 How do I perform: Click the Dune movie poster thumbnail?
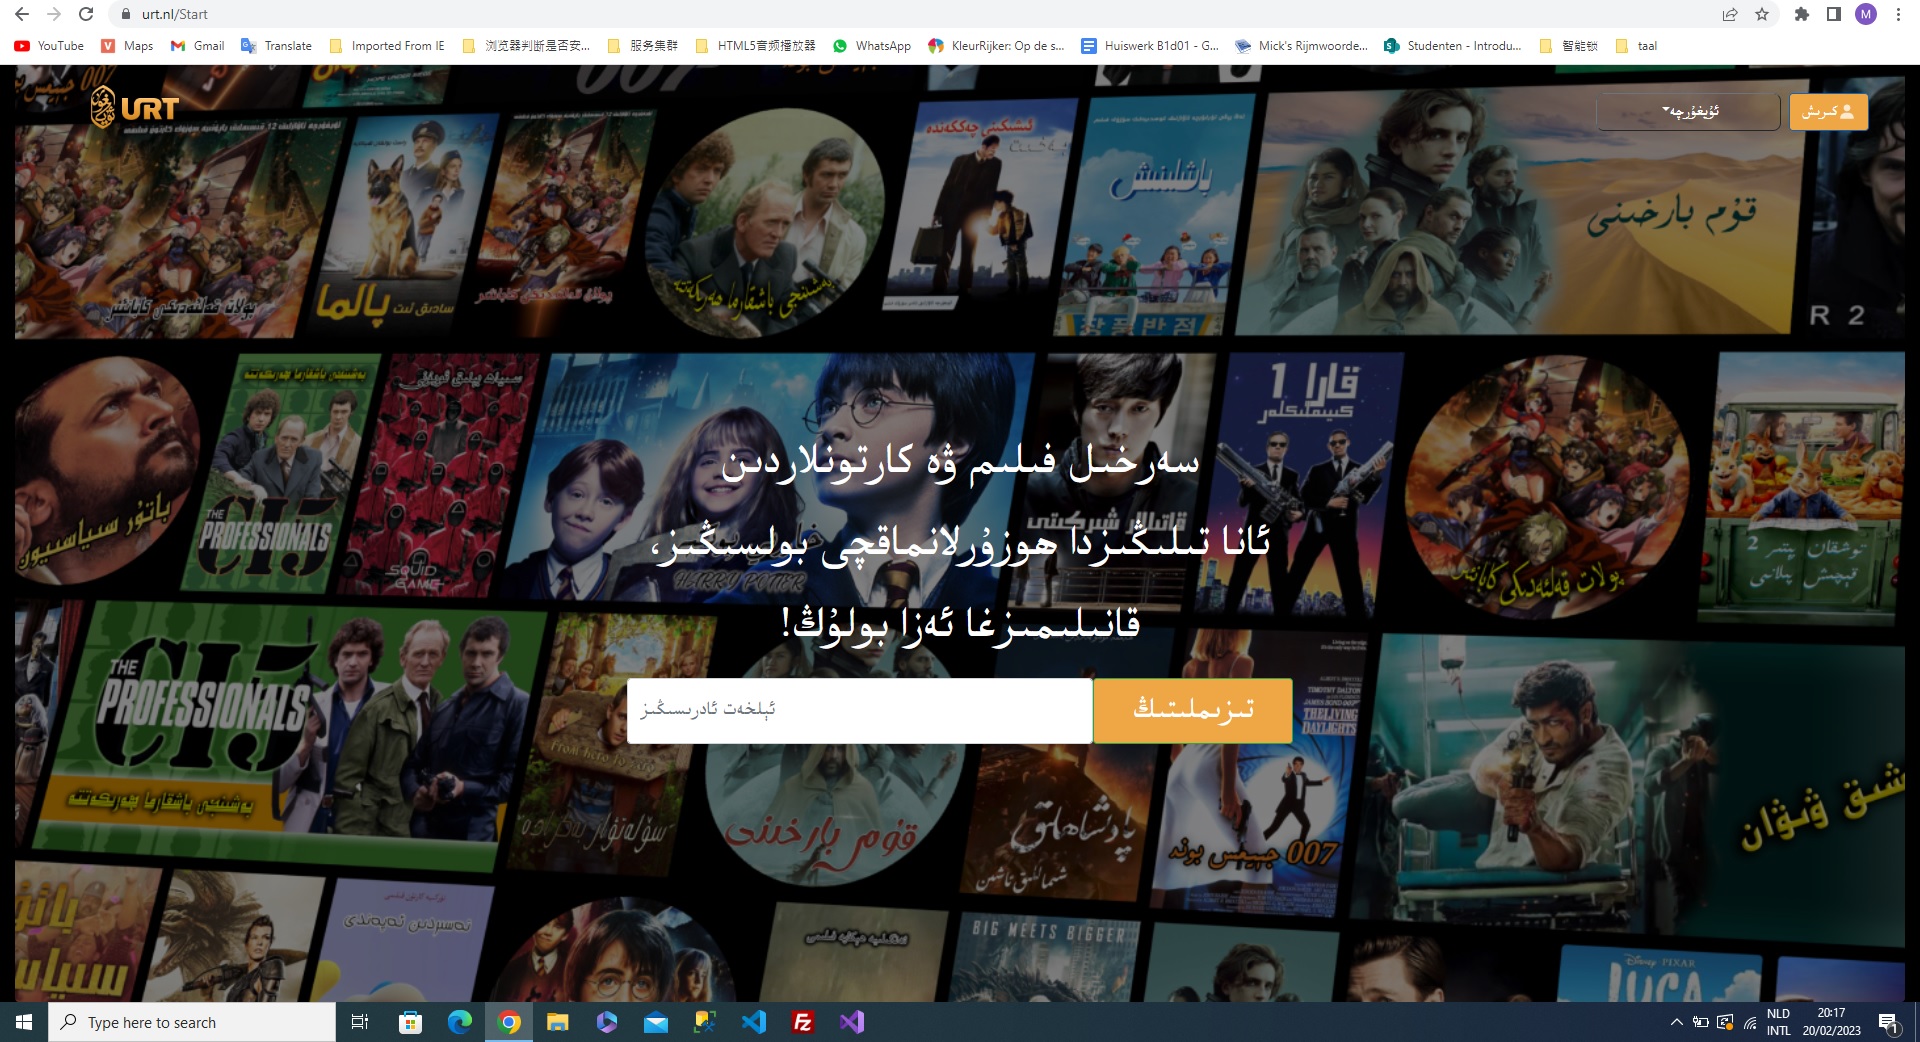coord(1520,215)
